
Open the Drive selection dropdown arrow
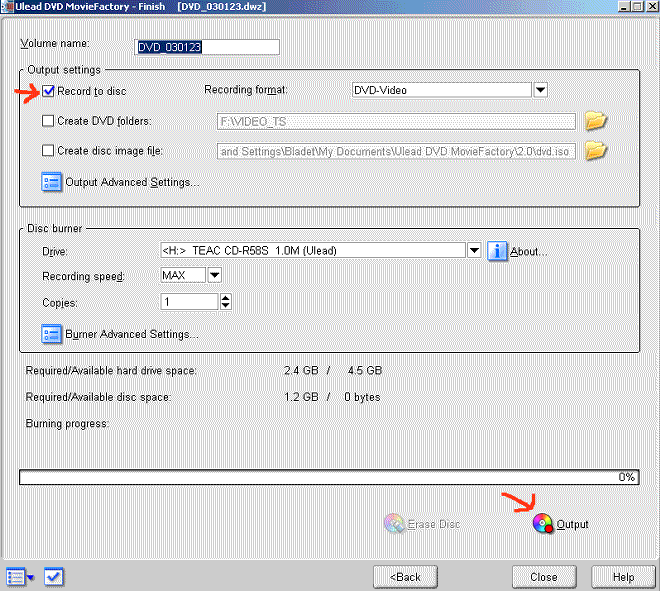(x=474, y=250)
